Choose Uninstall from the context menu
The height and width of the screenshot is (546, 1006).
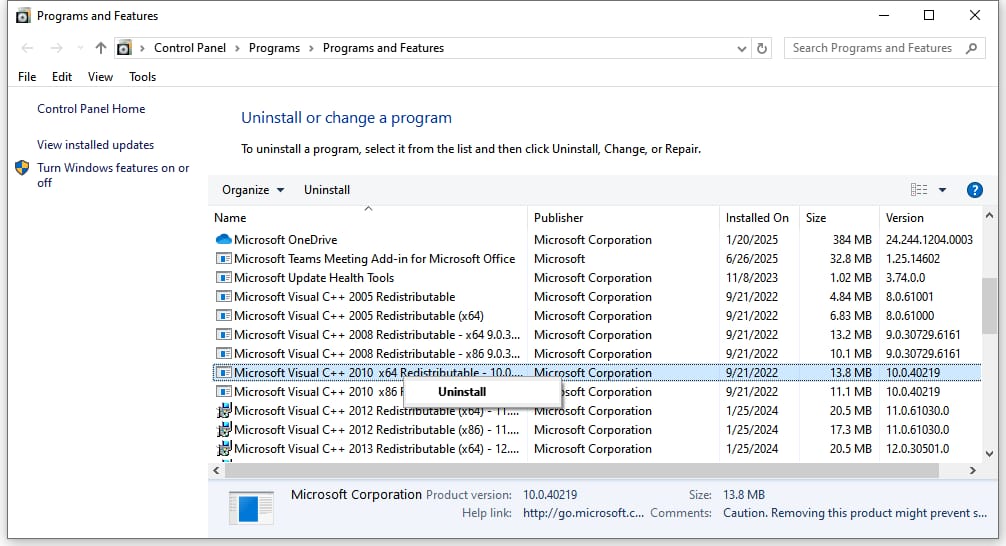[x=462, y=392]
